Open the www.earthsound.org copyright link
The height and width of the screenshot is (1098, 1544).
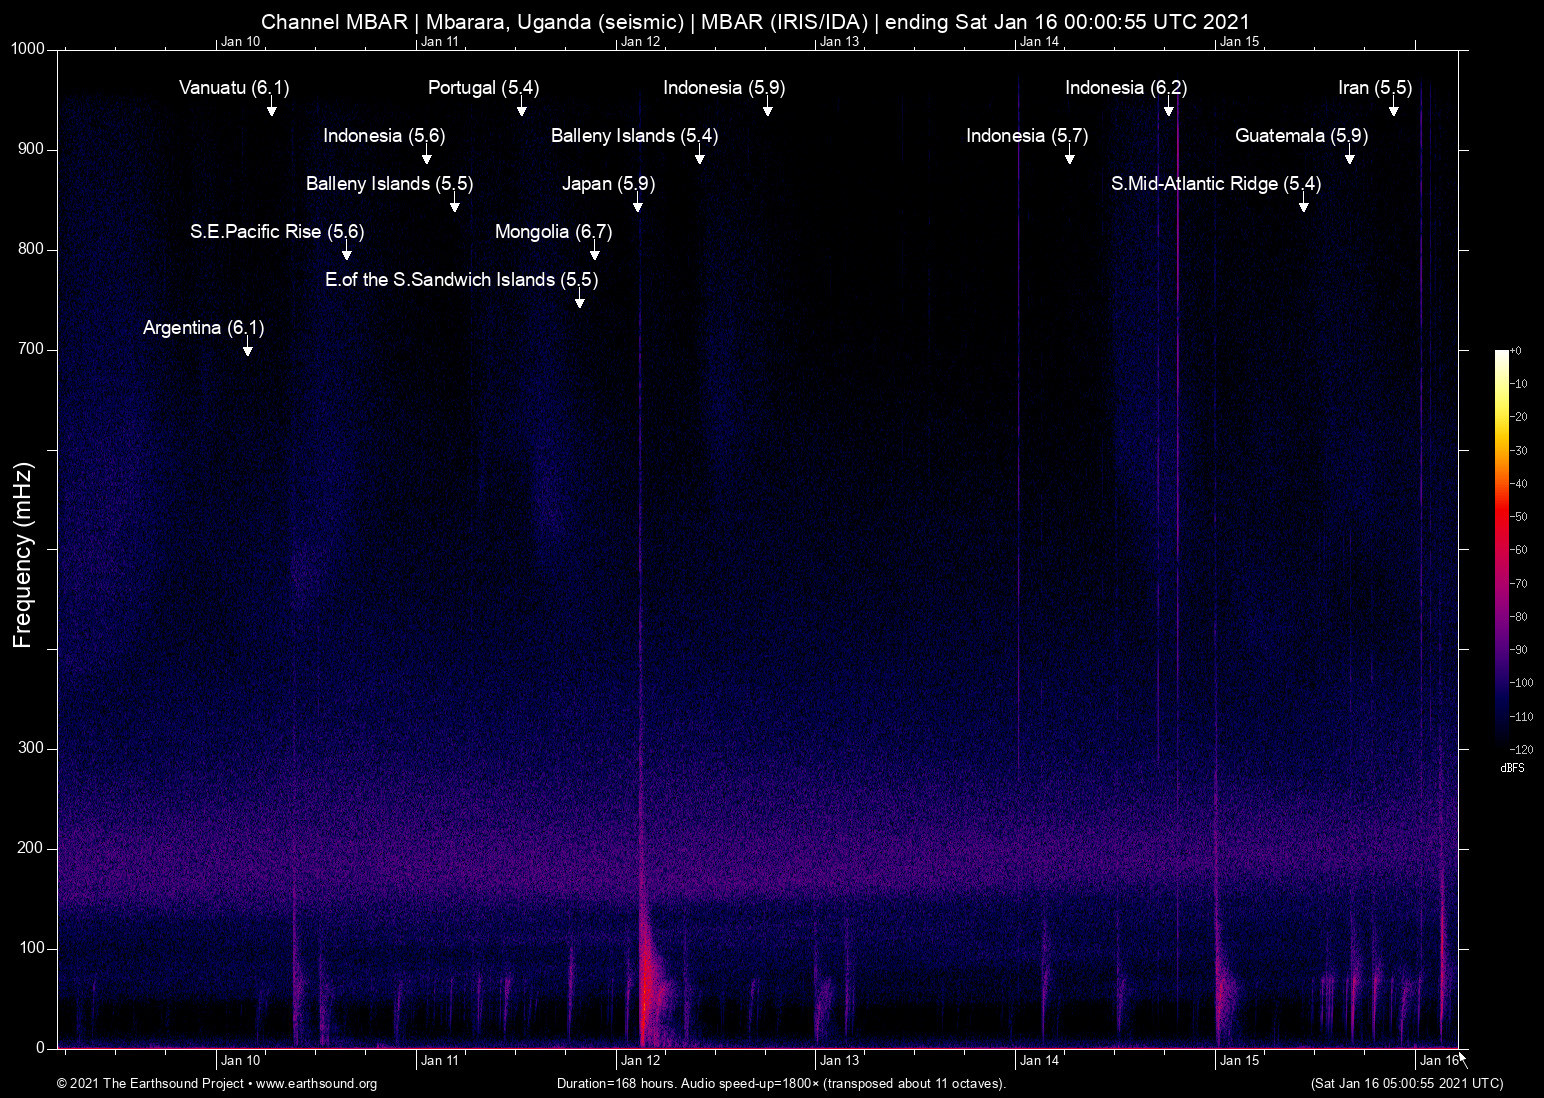317,1084
